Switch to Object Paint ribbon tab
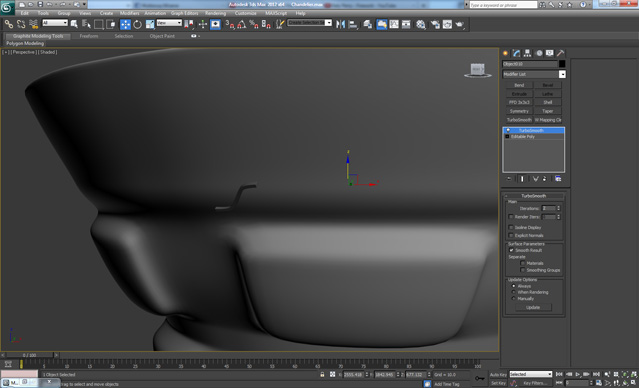Screen dimensions: 639x388 pyautogui.click(x=162, y=36)
